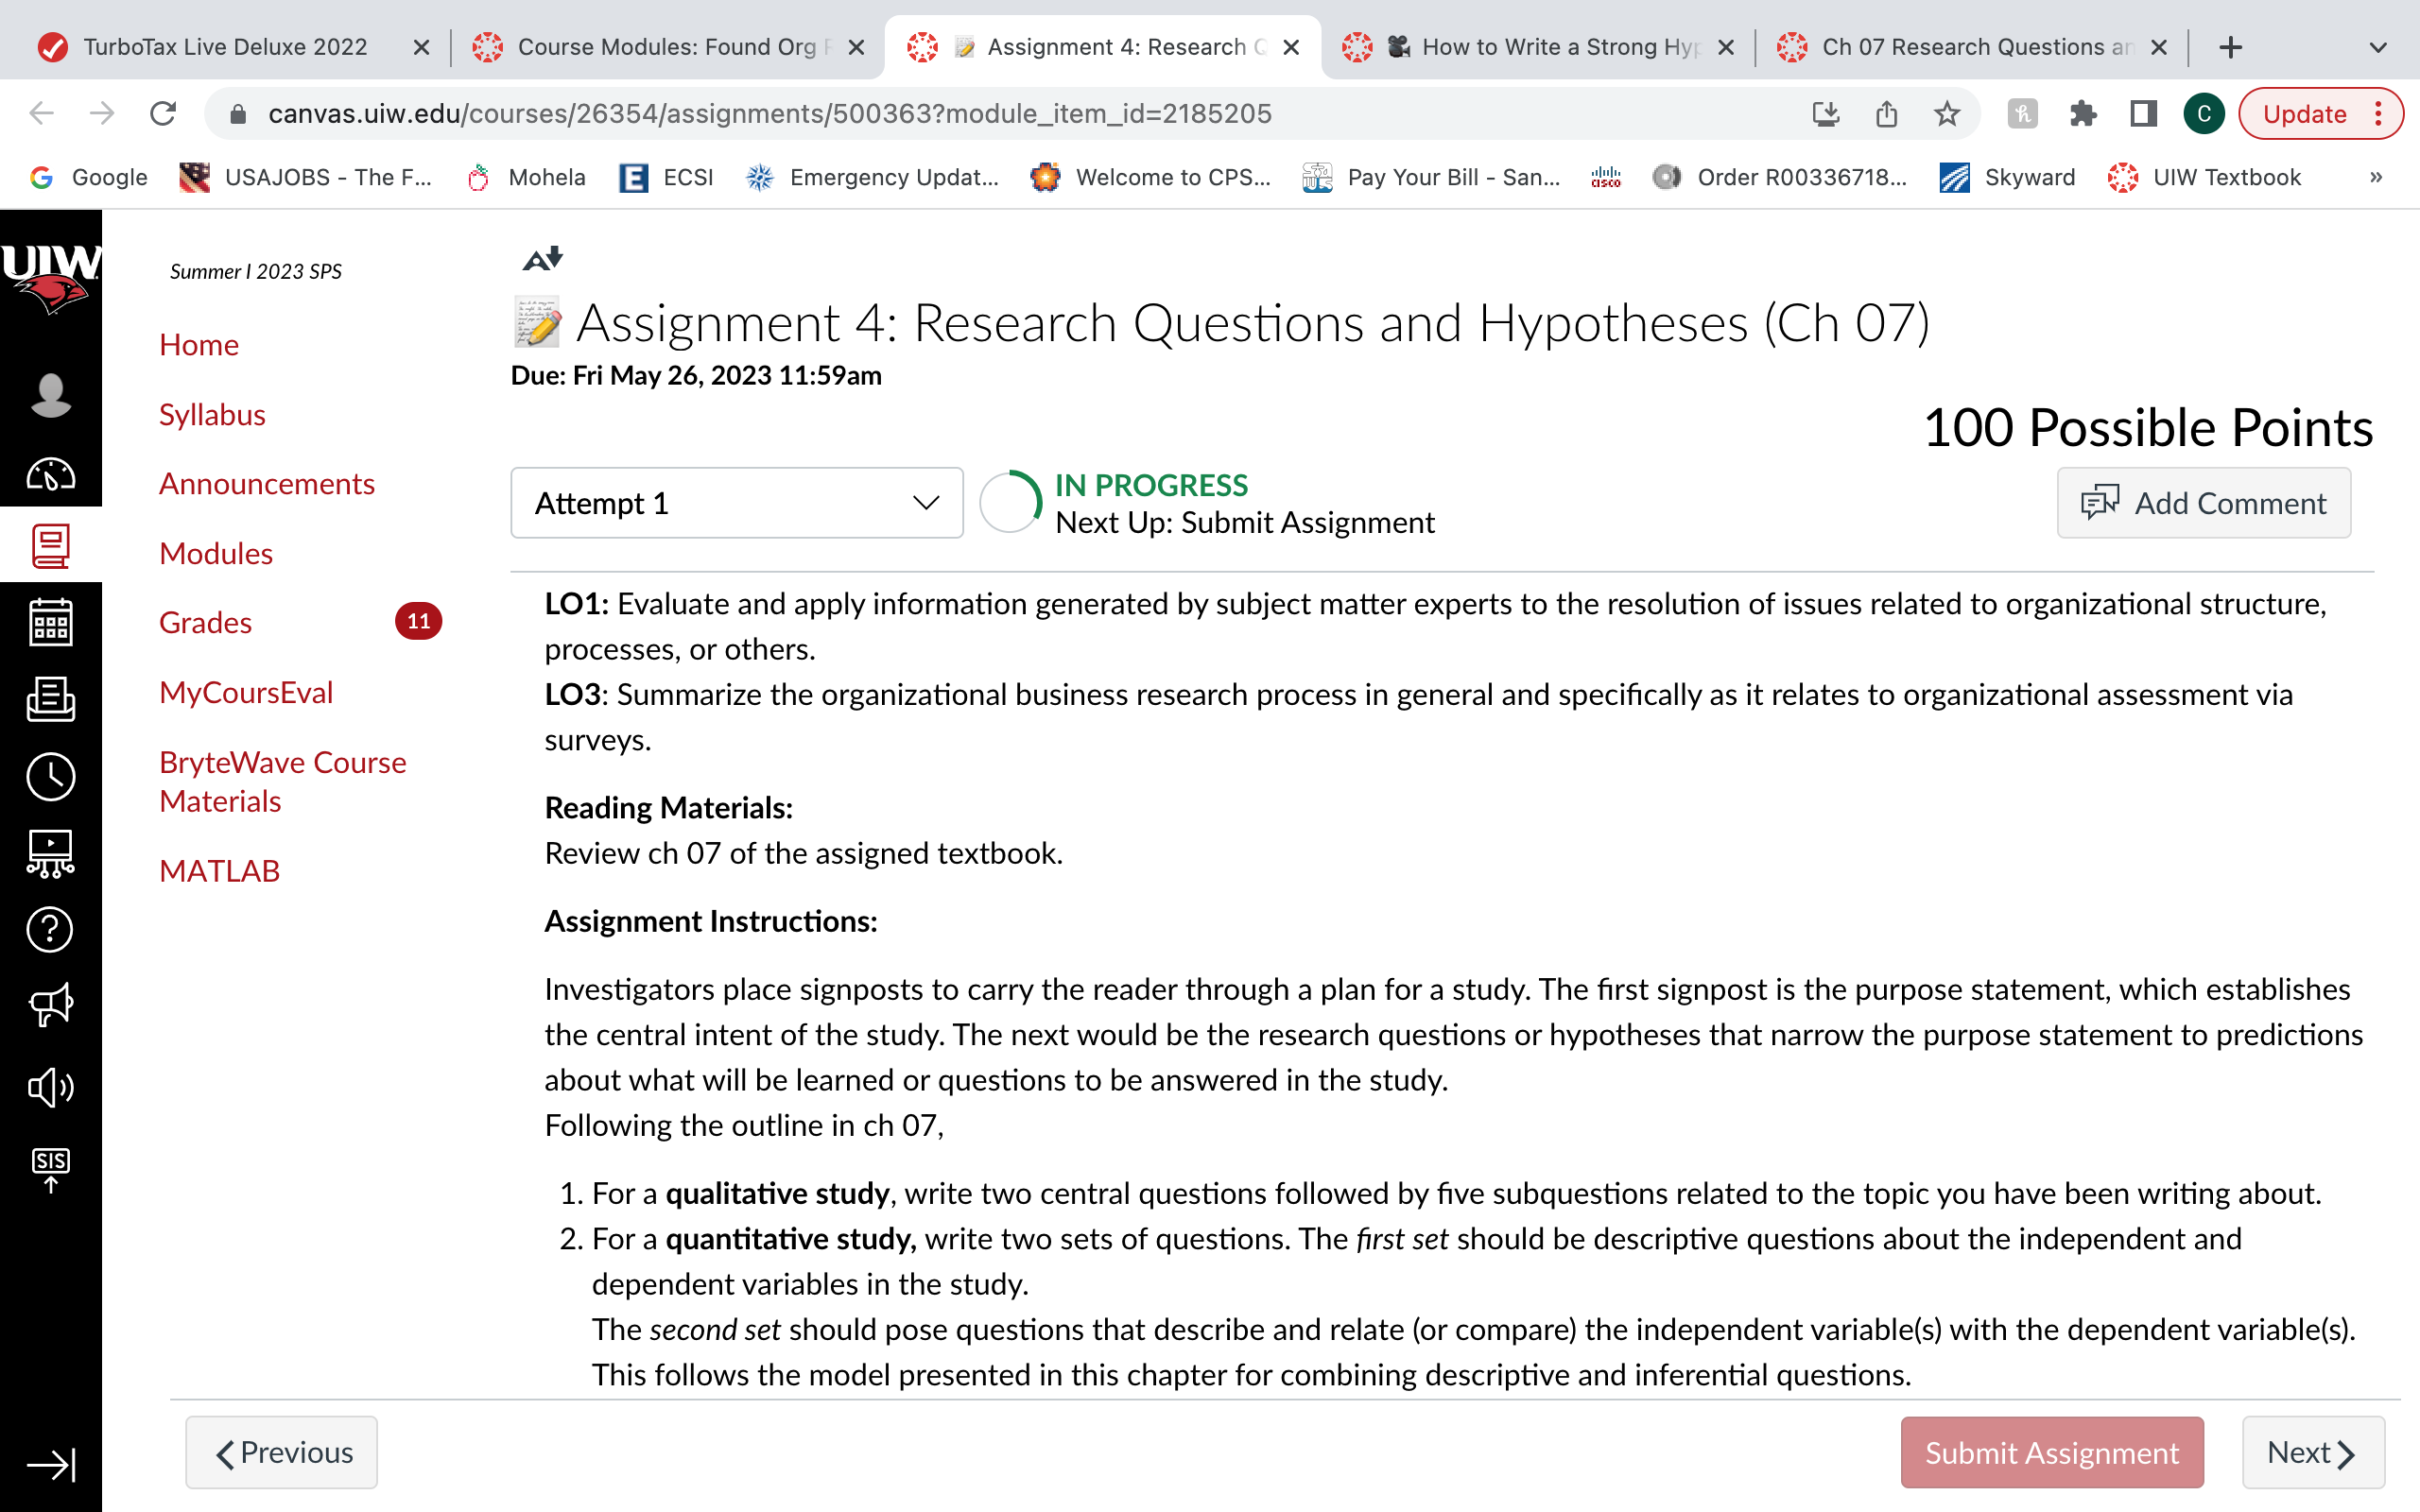Open the Update menu three dots
The image size is (2420, 1512).
2379,114
